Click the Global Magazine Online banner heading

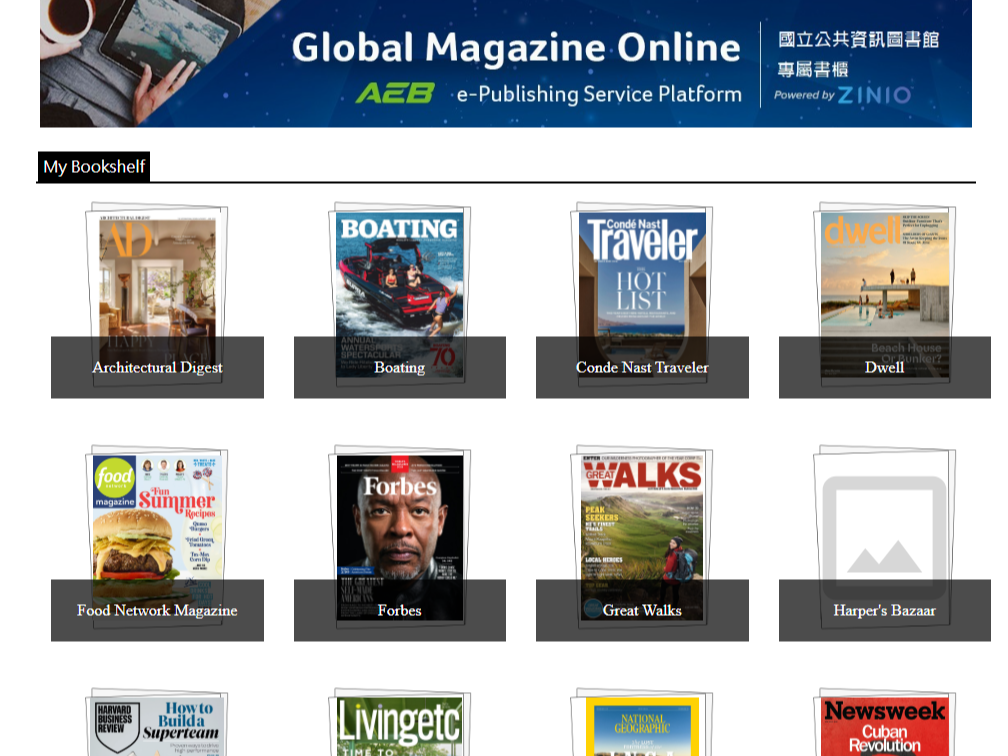pyautogui.click(x=516, y=48)
